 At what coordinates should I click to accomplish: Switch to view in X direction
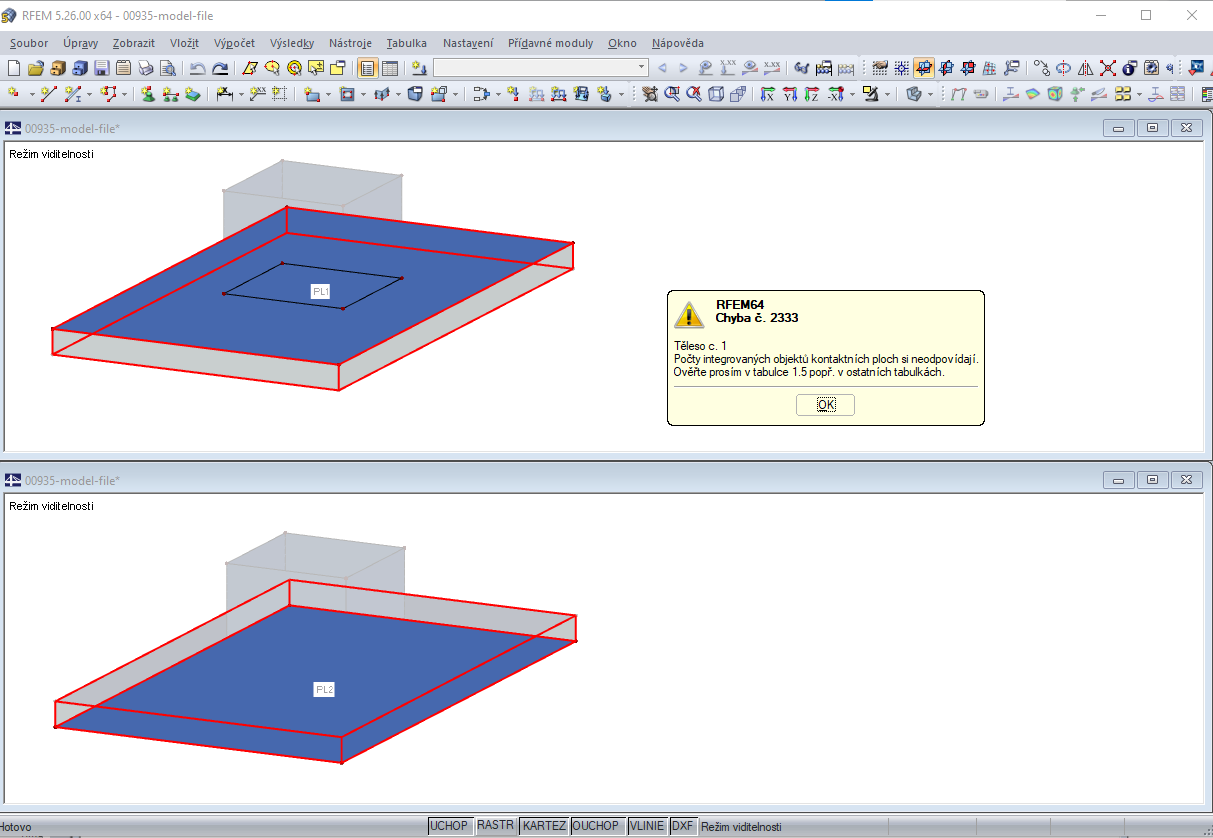click(767, 94)
